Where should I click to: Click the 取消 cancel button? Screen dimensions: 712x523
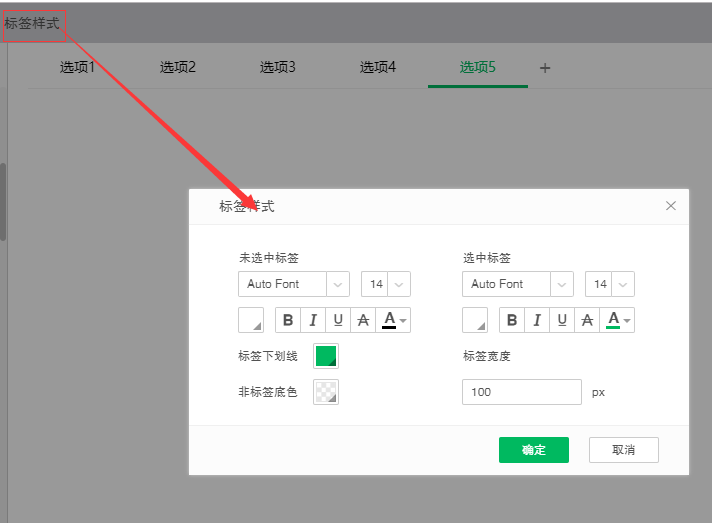(623, 450)
